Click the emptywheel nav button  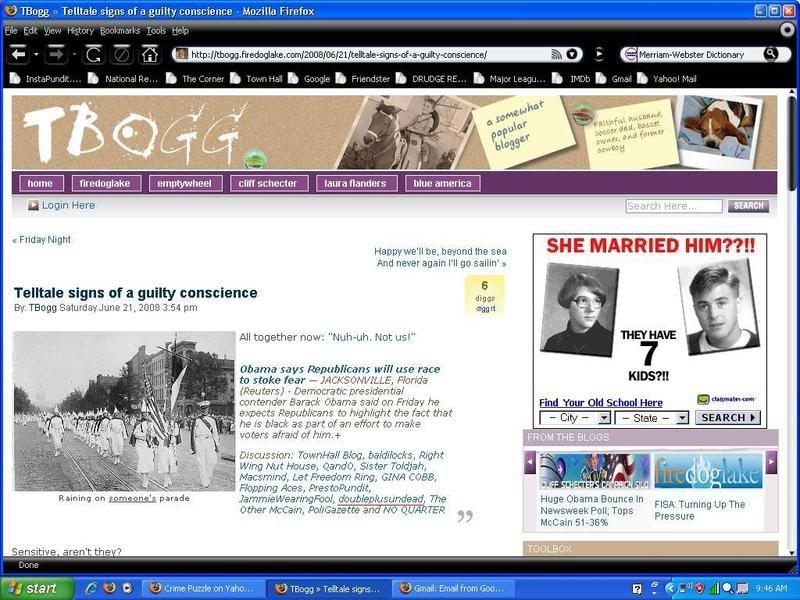click(185, 183)
